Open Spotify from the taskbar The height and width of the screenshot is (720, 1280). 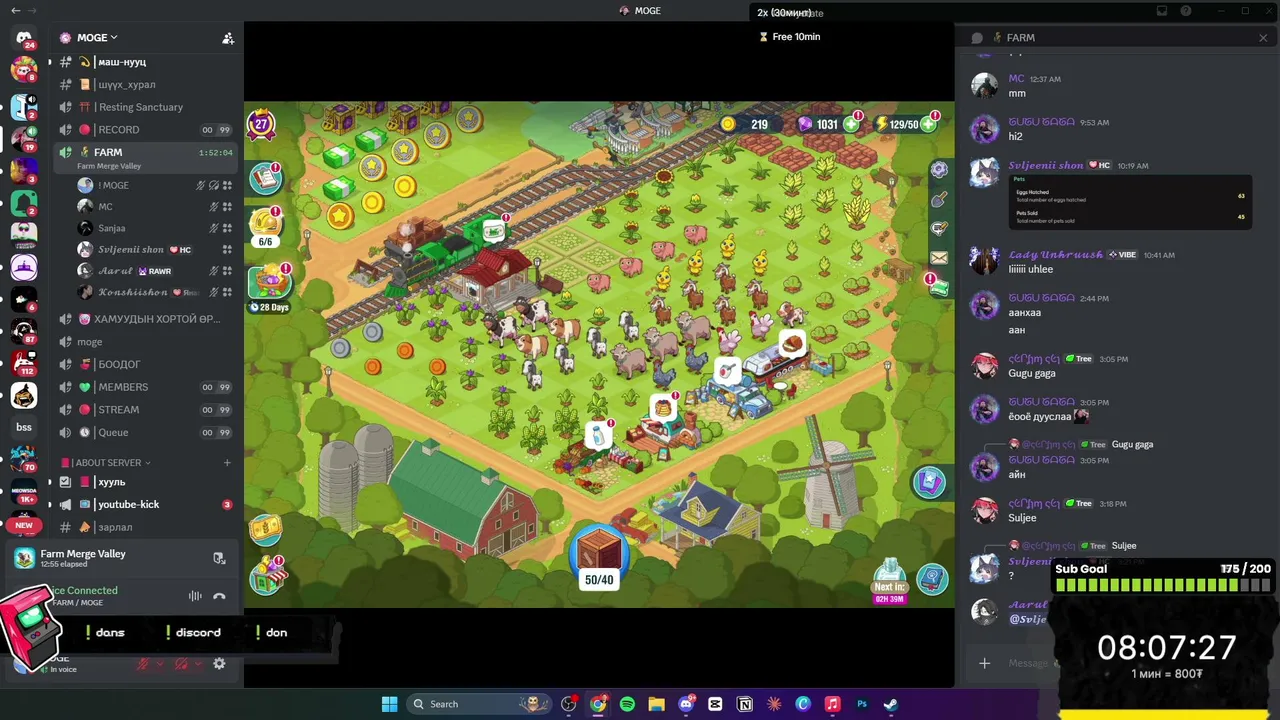pos(627,704)
